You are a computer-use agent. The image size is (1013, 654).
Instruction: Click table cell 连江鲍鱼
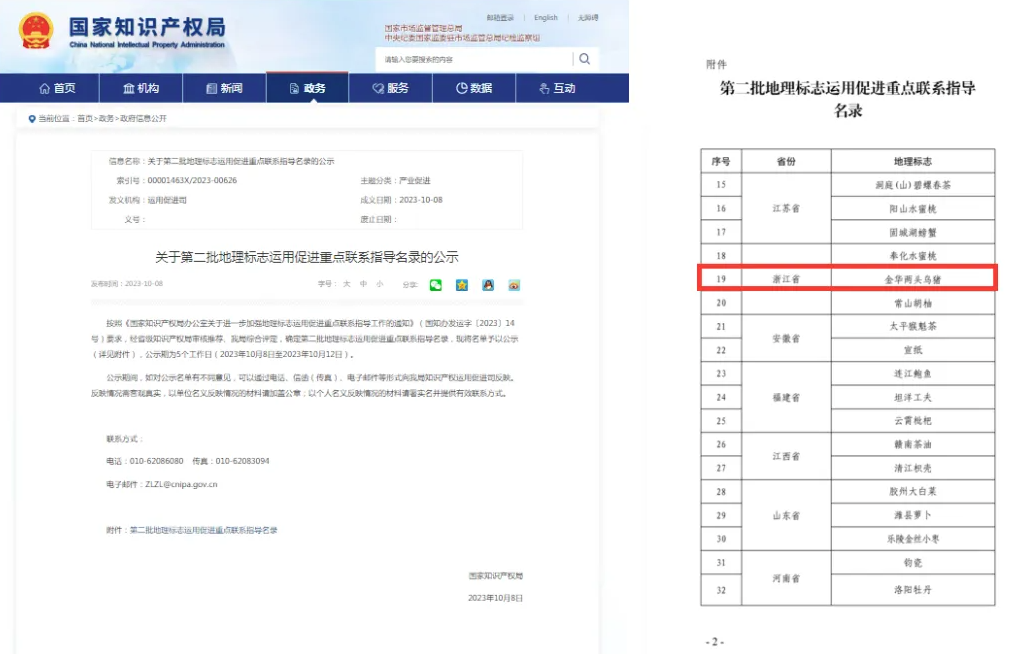tap(913, 374)
